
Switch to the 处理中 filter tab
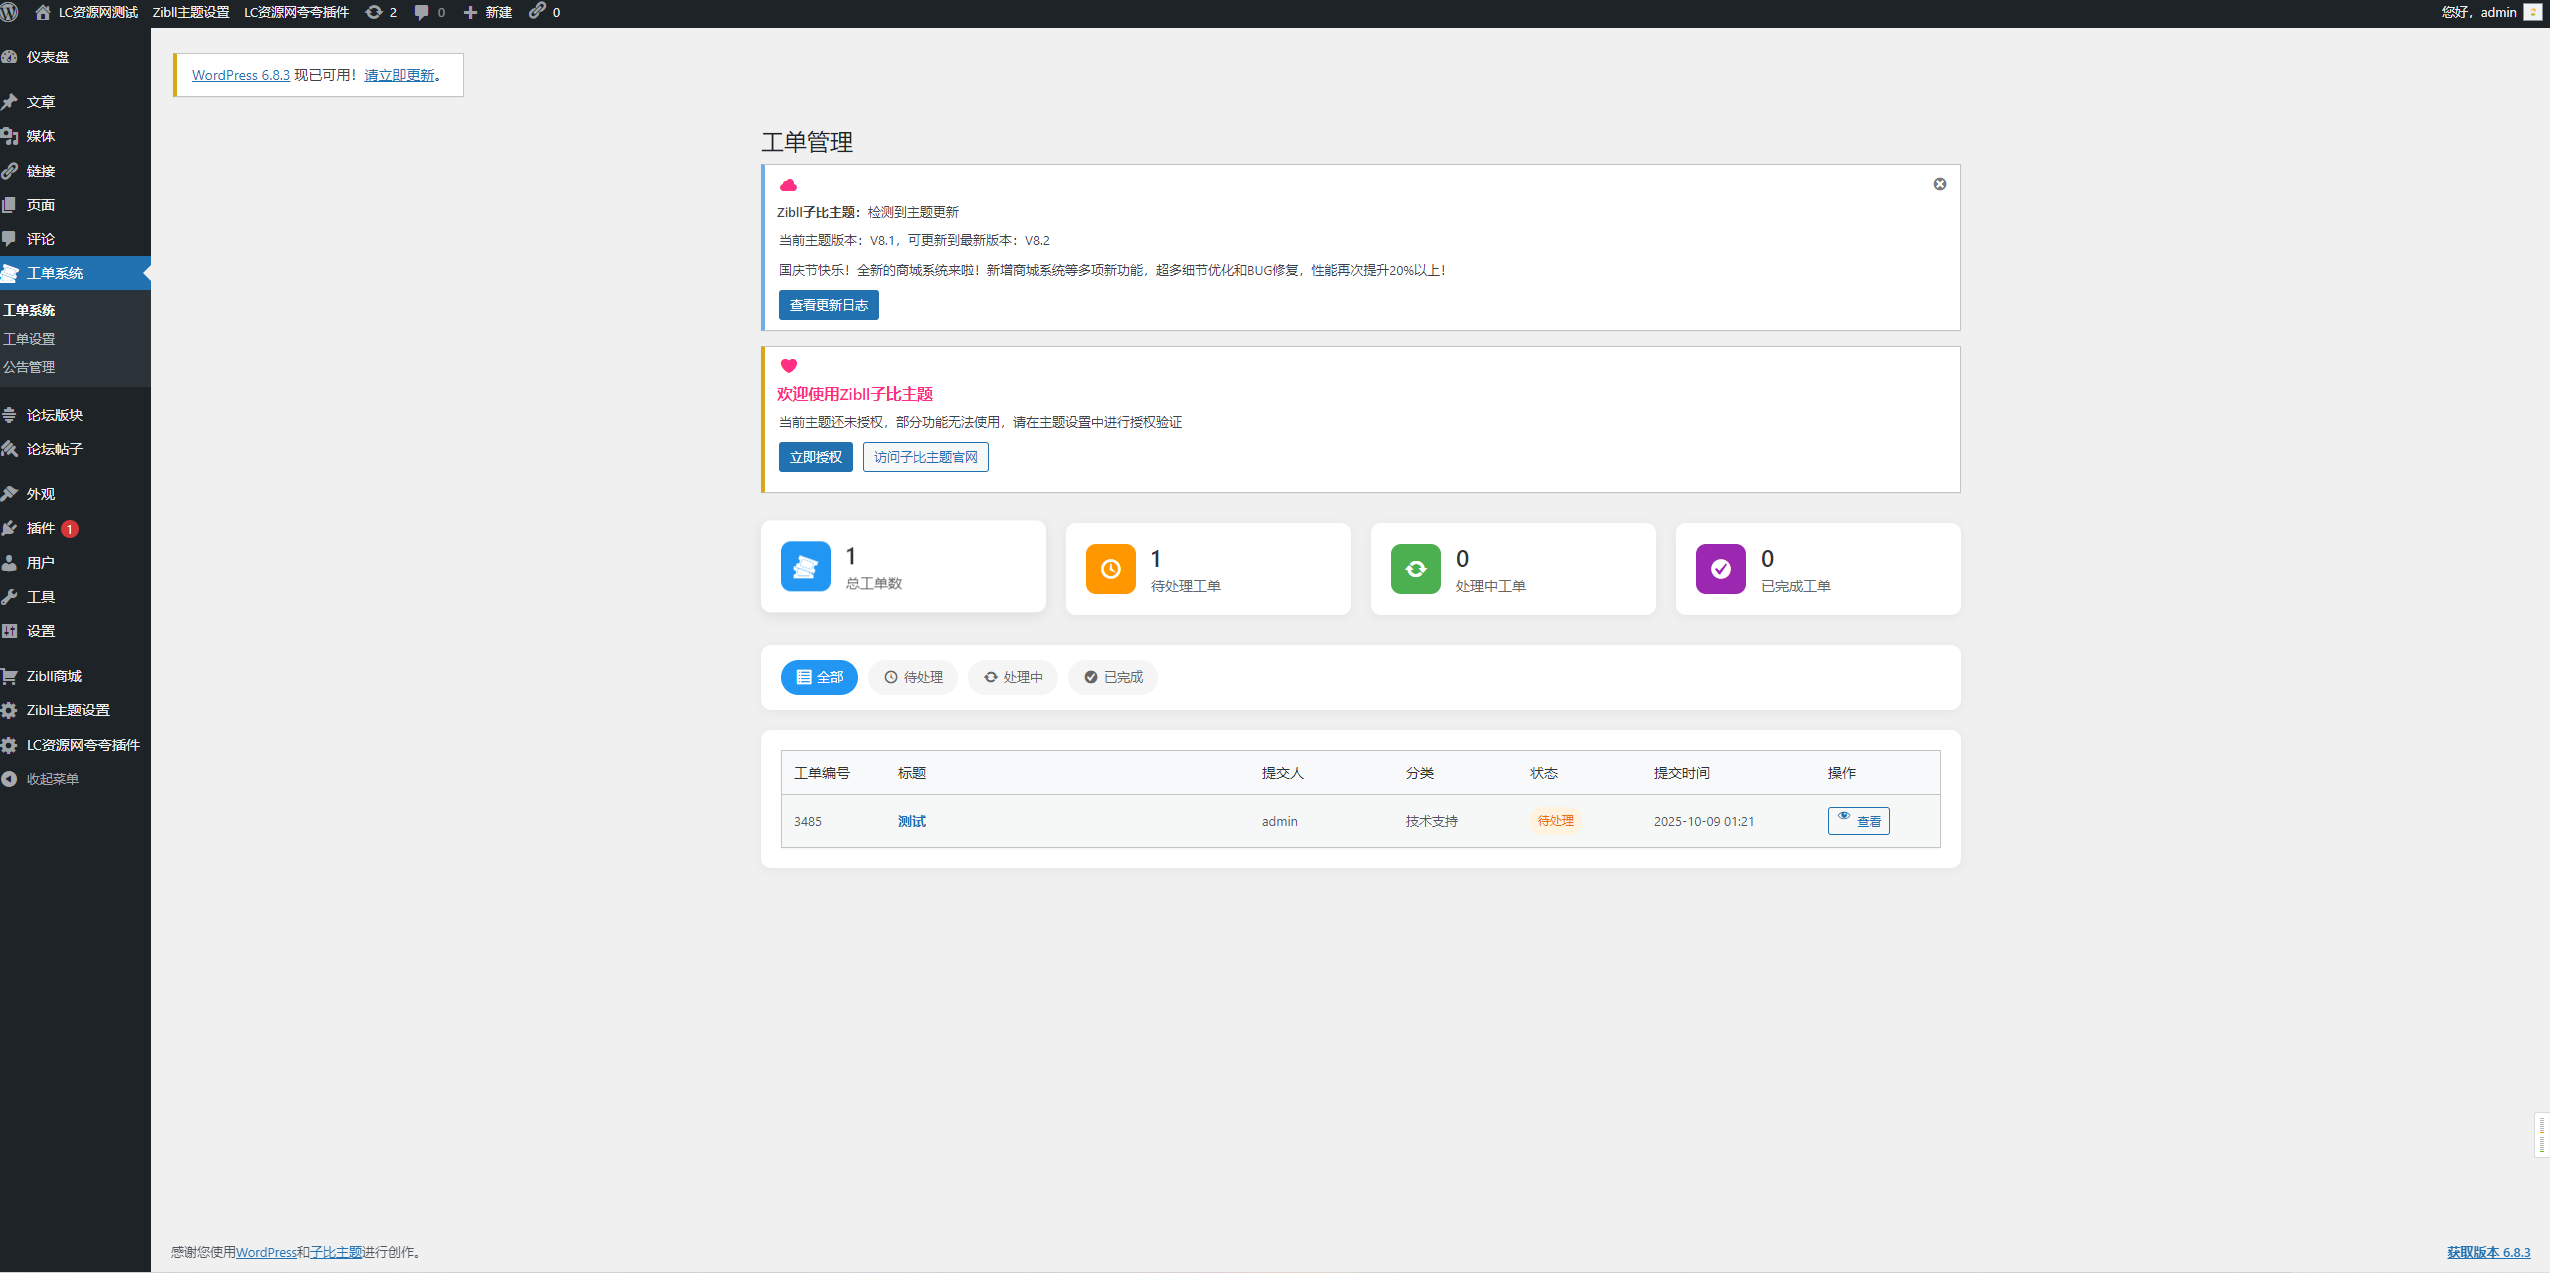tap(1012, 677)
